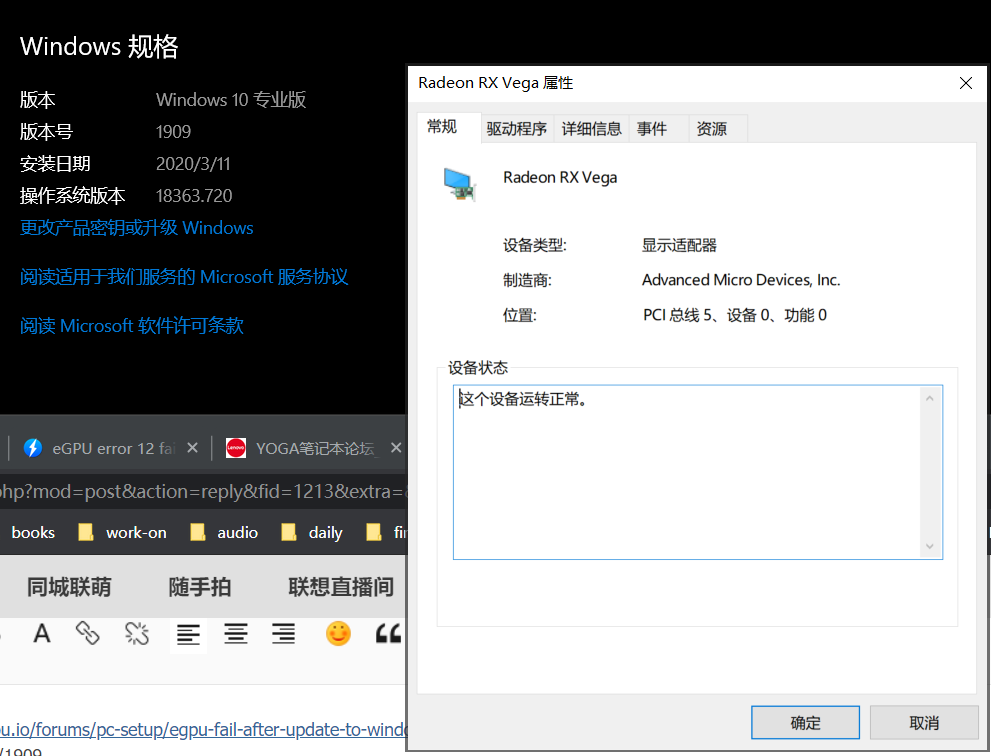Viewport: 991px width, 756px height.
Task: Click the browser address bar URL
Action: pyautogui.click(x=202, y=491)
